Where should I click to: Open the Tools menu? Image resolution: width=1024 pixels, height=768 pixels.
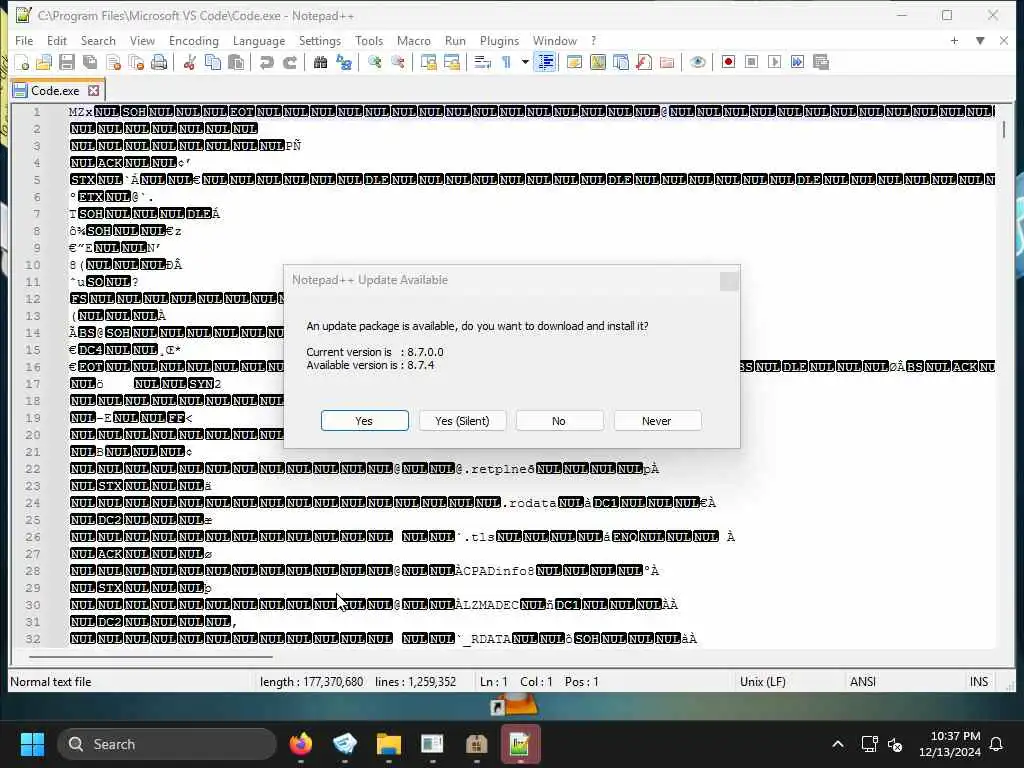pyautogui.click(x=369, y=40)
